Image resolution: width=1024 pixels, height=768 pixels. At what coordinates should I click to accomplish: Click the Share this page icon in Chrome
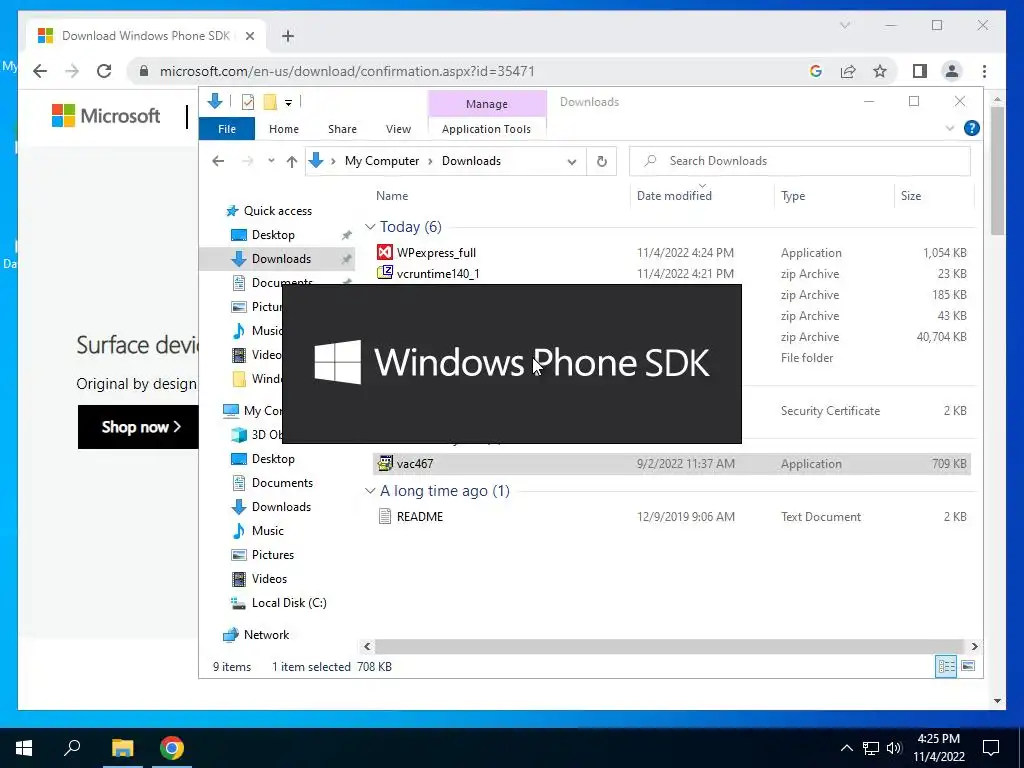tap(848, 71)
